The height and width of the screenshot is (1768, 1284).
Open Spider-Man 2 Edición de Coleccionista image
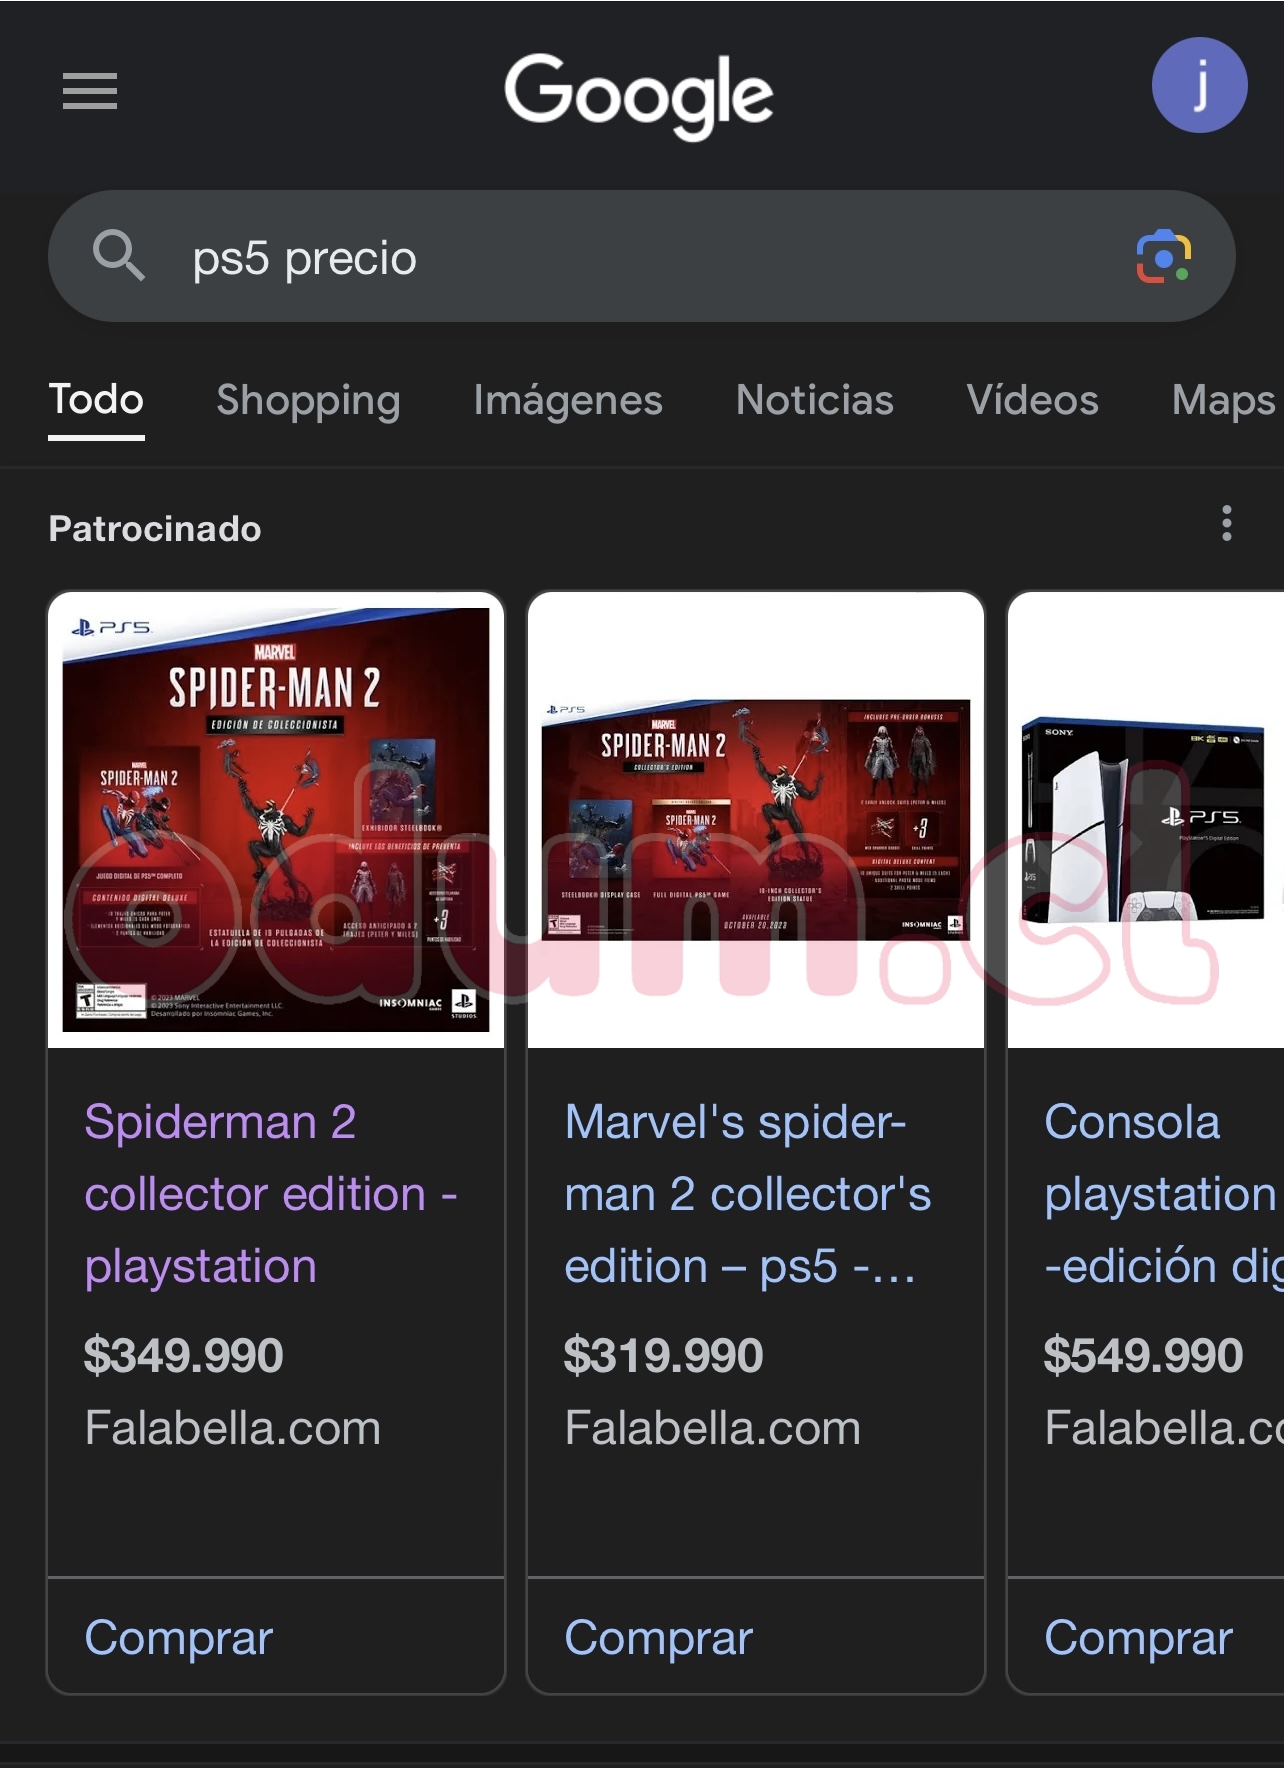(x=276, y=819)
